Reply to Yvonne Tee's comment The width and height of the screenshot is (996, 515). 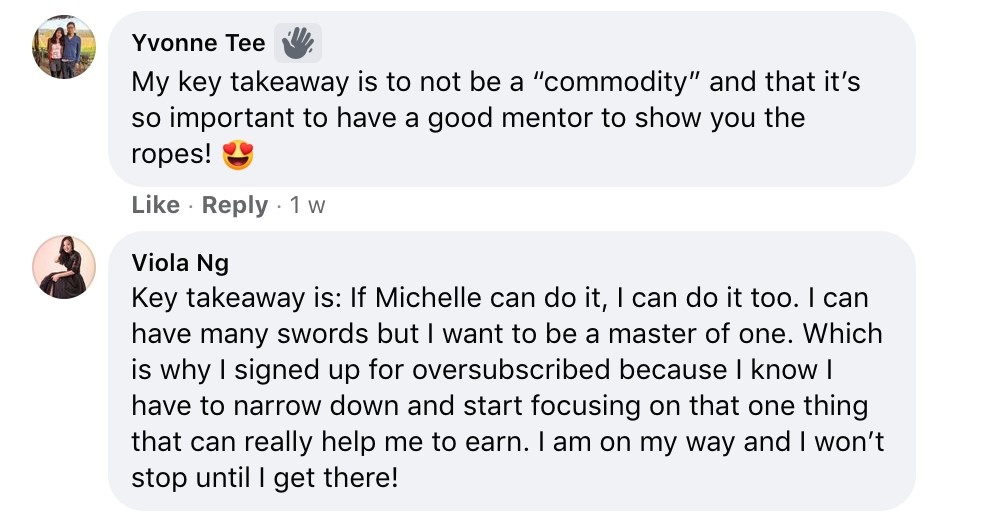click(235, 206)
